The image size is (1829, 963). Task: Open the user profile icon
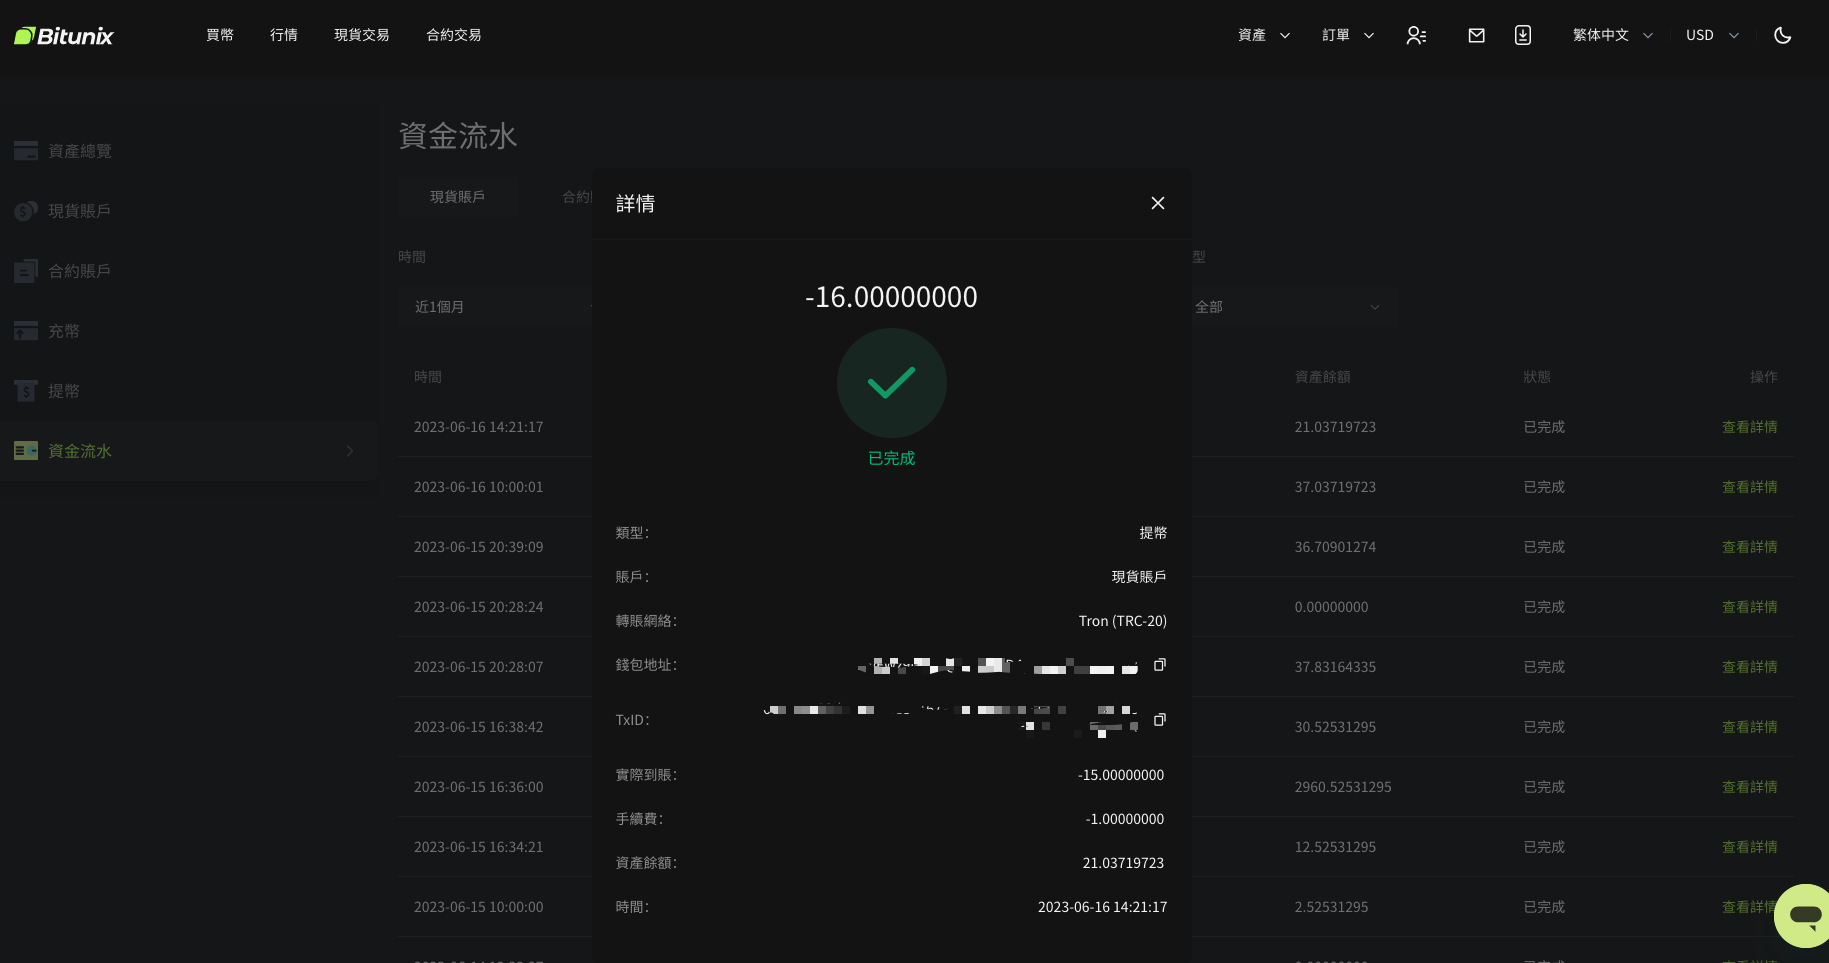(1416, 35)
